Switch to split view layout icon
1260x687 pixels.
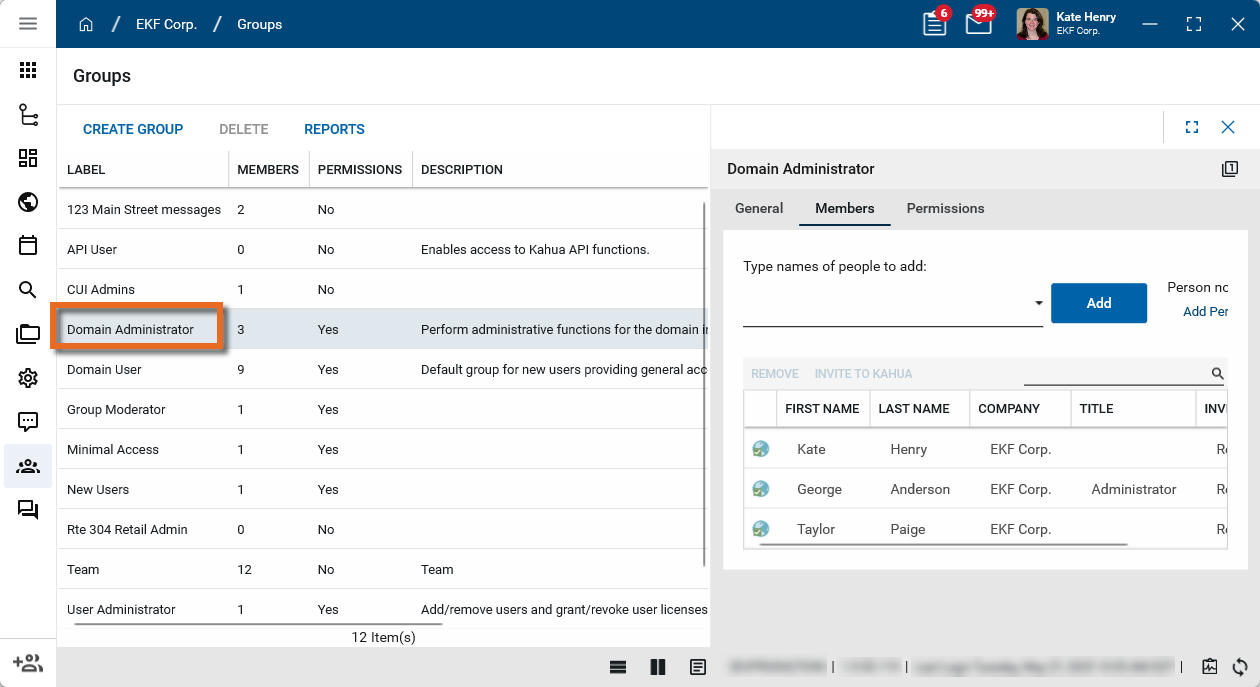pos(658,667)
